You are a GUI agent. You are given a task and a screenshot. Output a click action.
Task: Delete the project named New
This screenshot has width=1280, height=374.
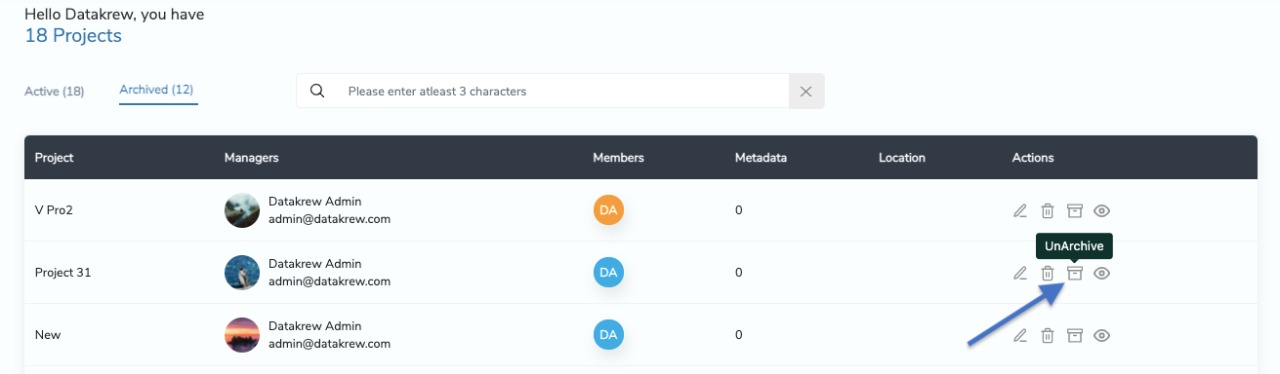coord(1047,335)
